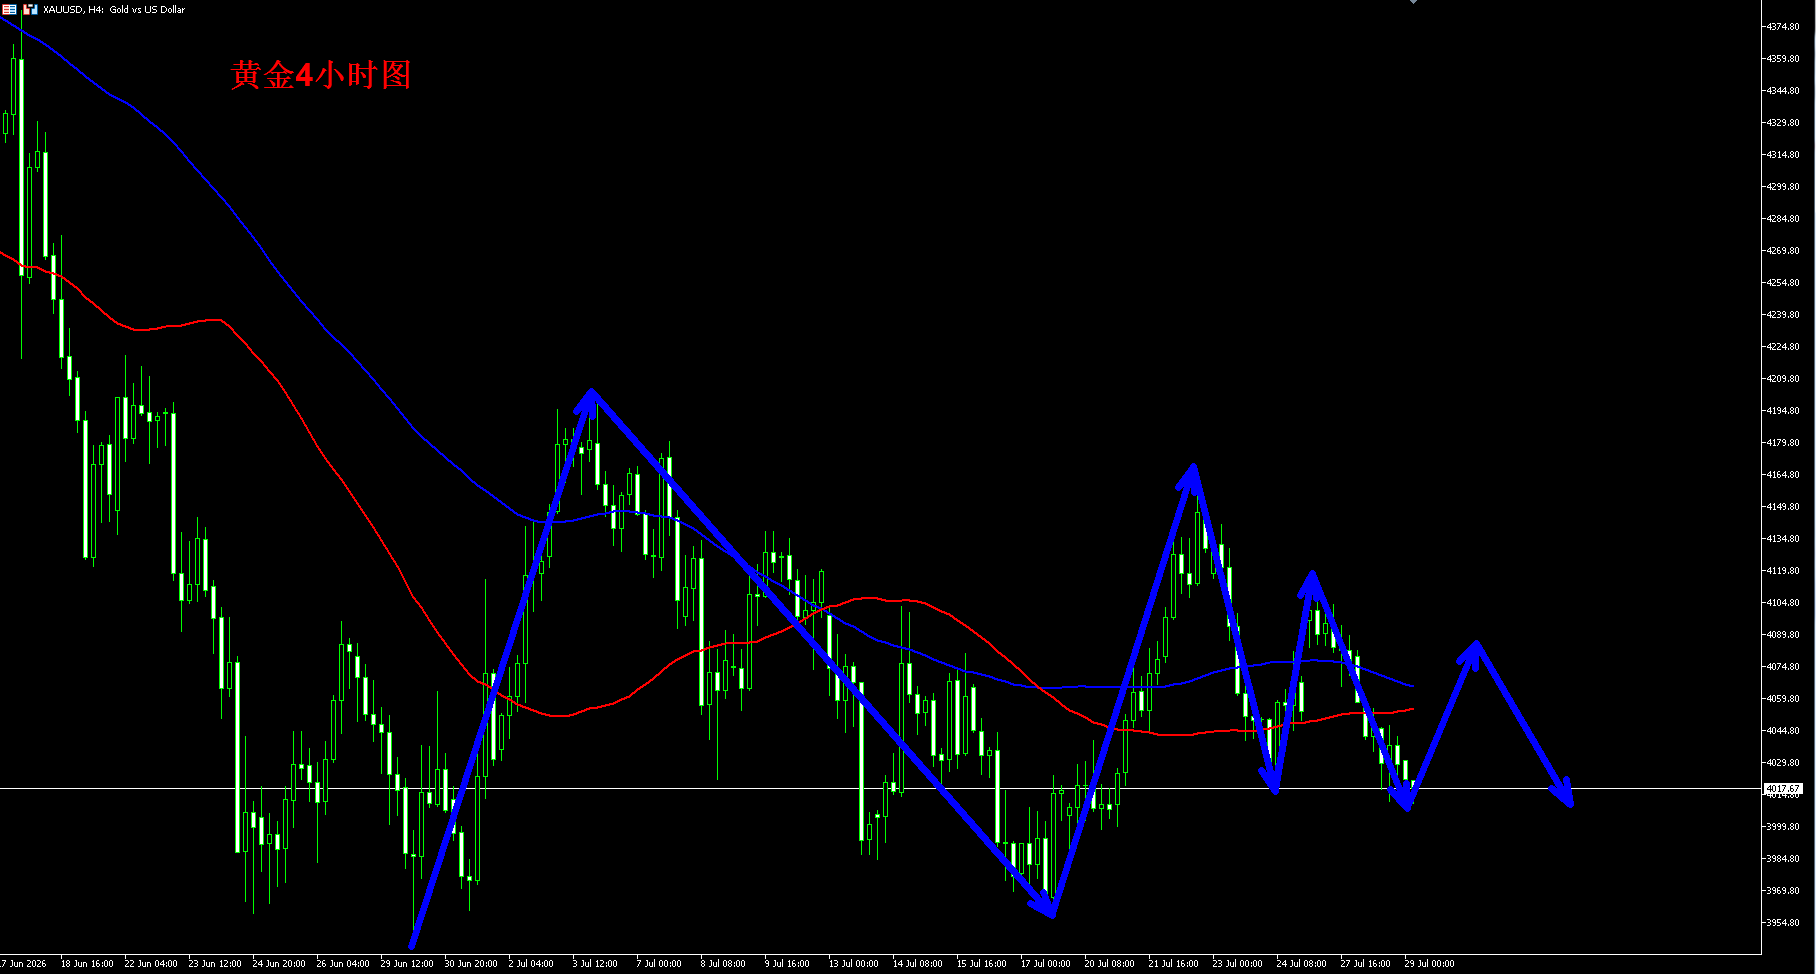Click the red moving average line's right end
Viewport: 1816px width, 974px height.
(x=1411, y=709)
